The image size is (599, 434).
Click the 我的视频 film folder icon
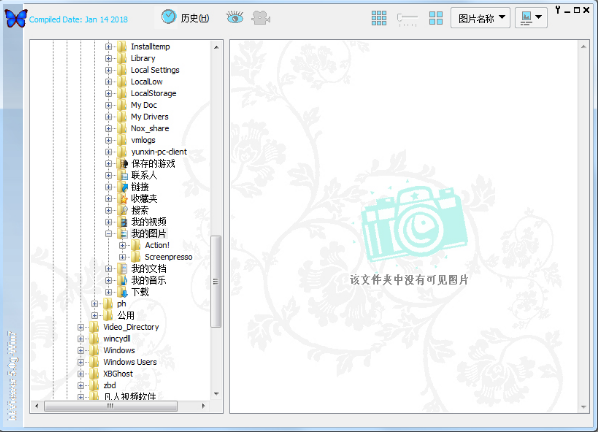(x=123, y=222)
